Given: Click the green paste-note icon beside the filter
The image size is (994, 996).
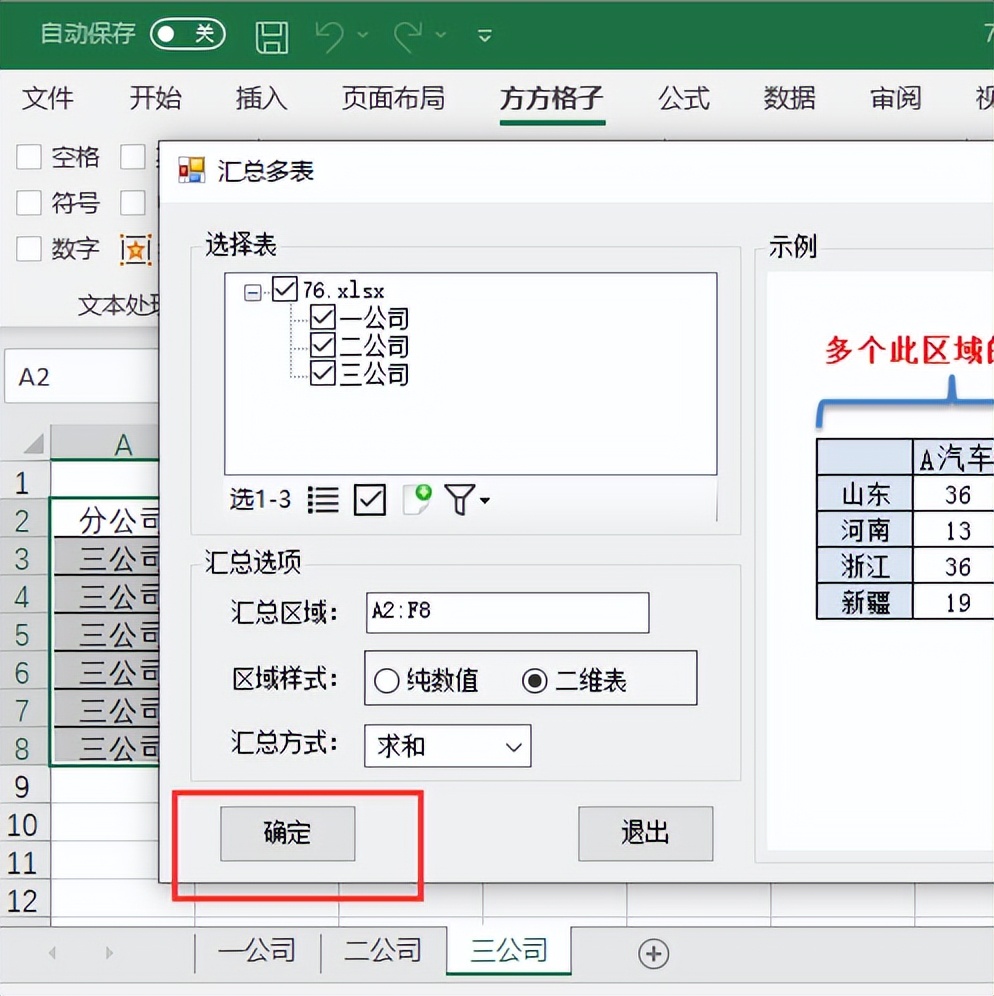Looking at the screenshot, I should pos(417,498).
